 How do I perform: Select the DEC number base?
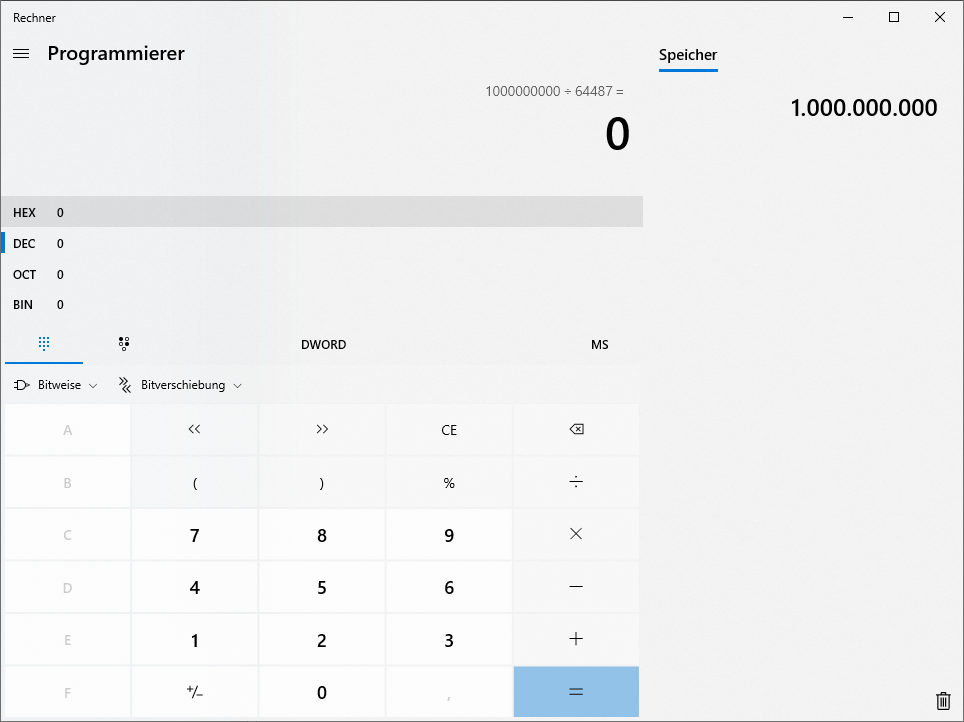(x=322, y=244)
